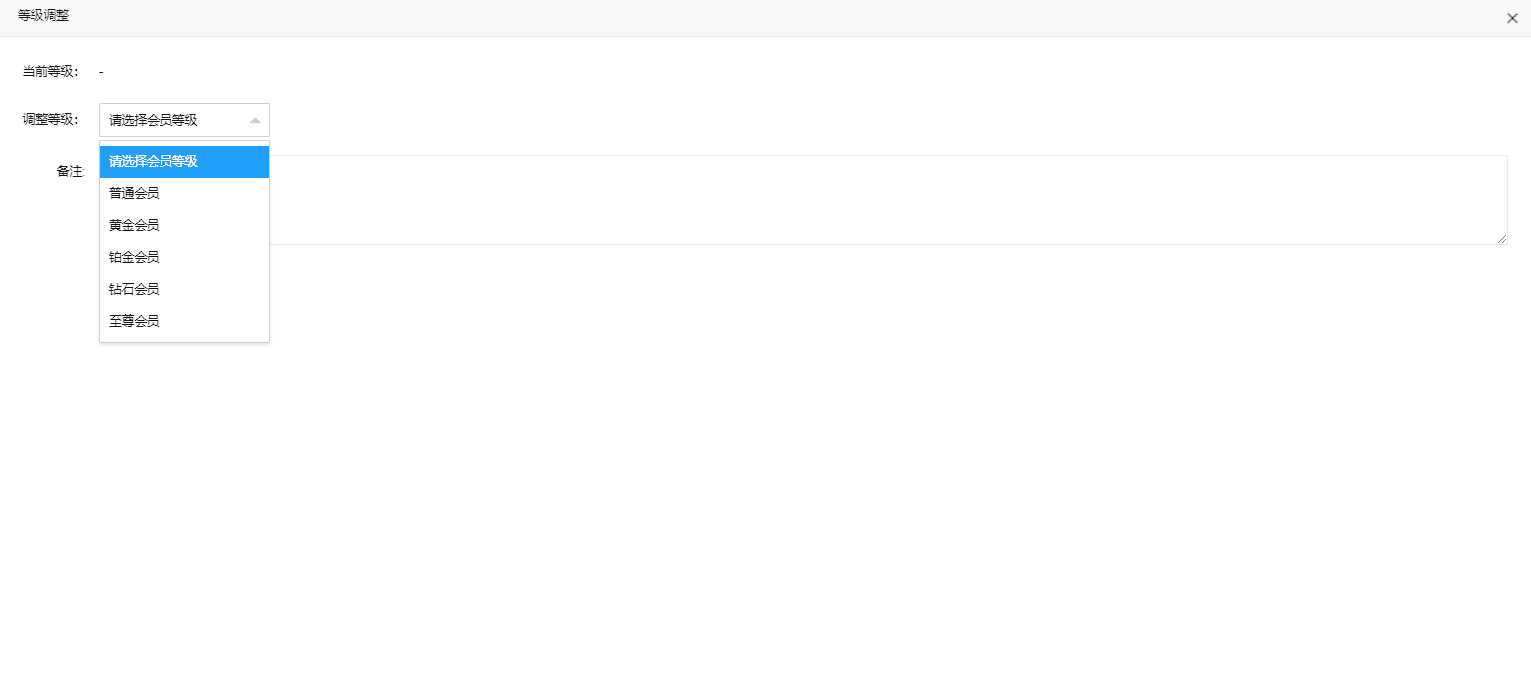Pick 铂金会员 in the dropdown list

[x=184, y=257]
